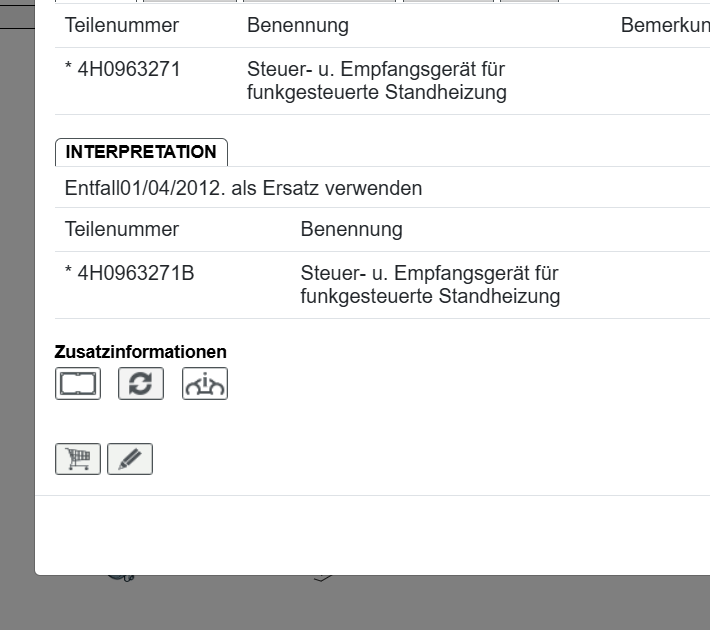Add part to the shopping cart
This screenshot has width=710, height=630.
(78, 459)
